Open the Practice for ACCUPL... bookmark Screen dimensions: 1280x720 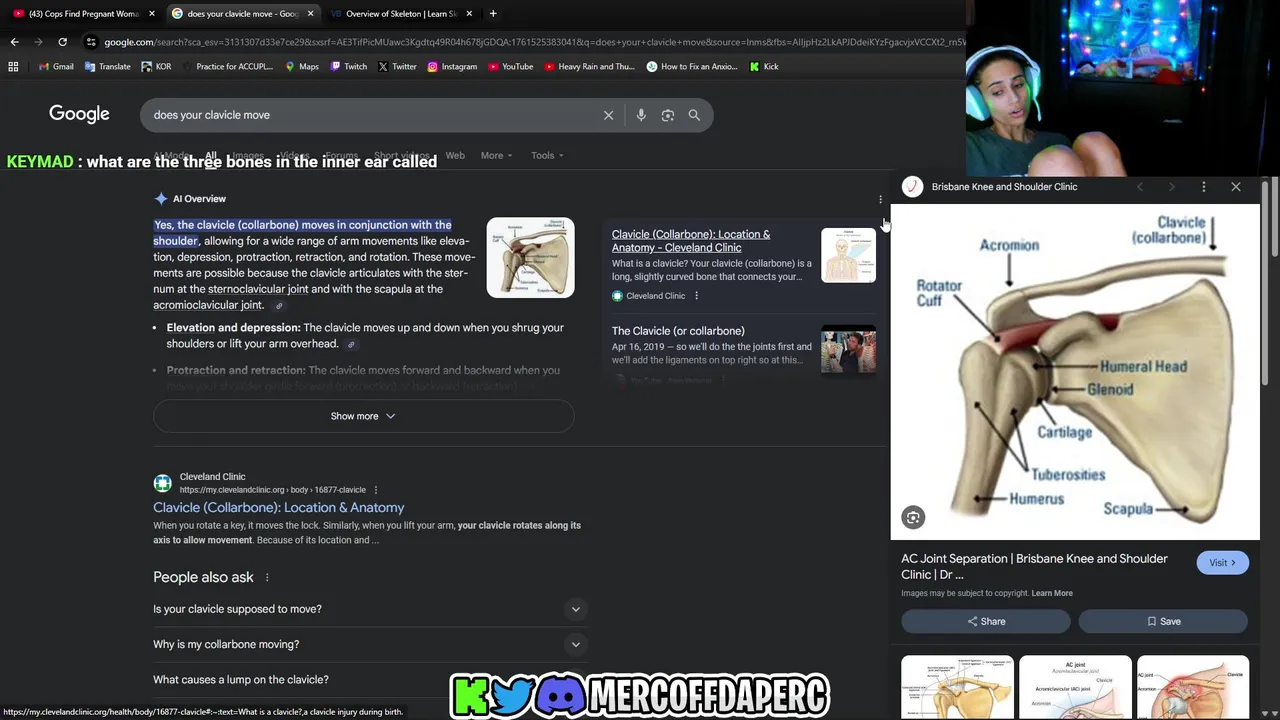click(x=228, y=67)
